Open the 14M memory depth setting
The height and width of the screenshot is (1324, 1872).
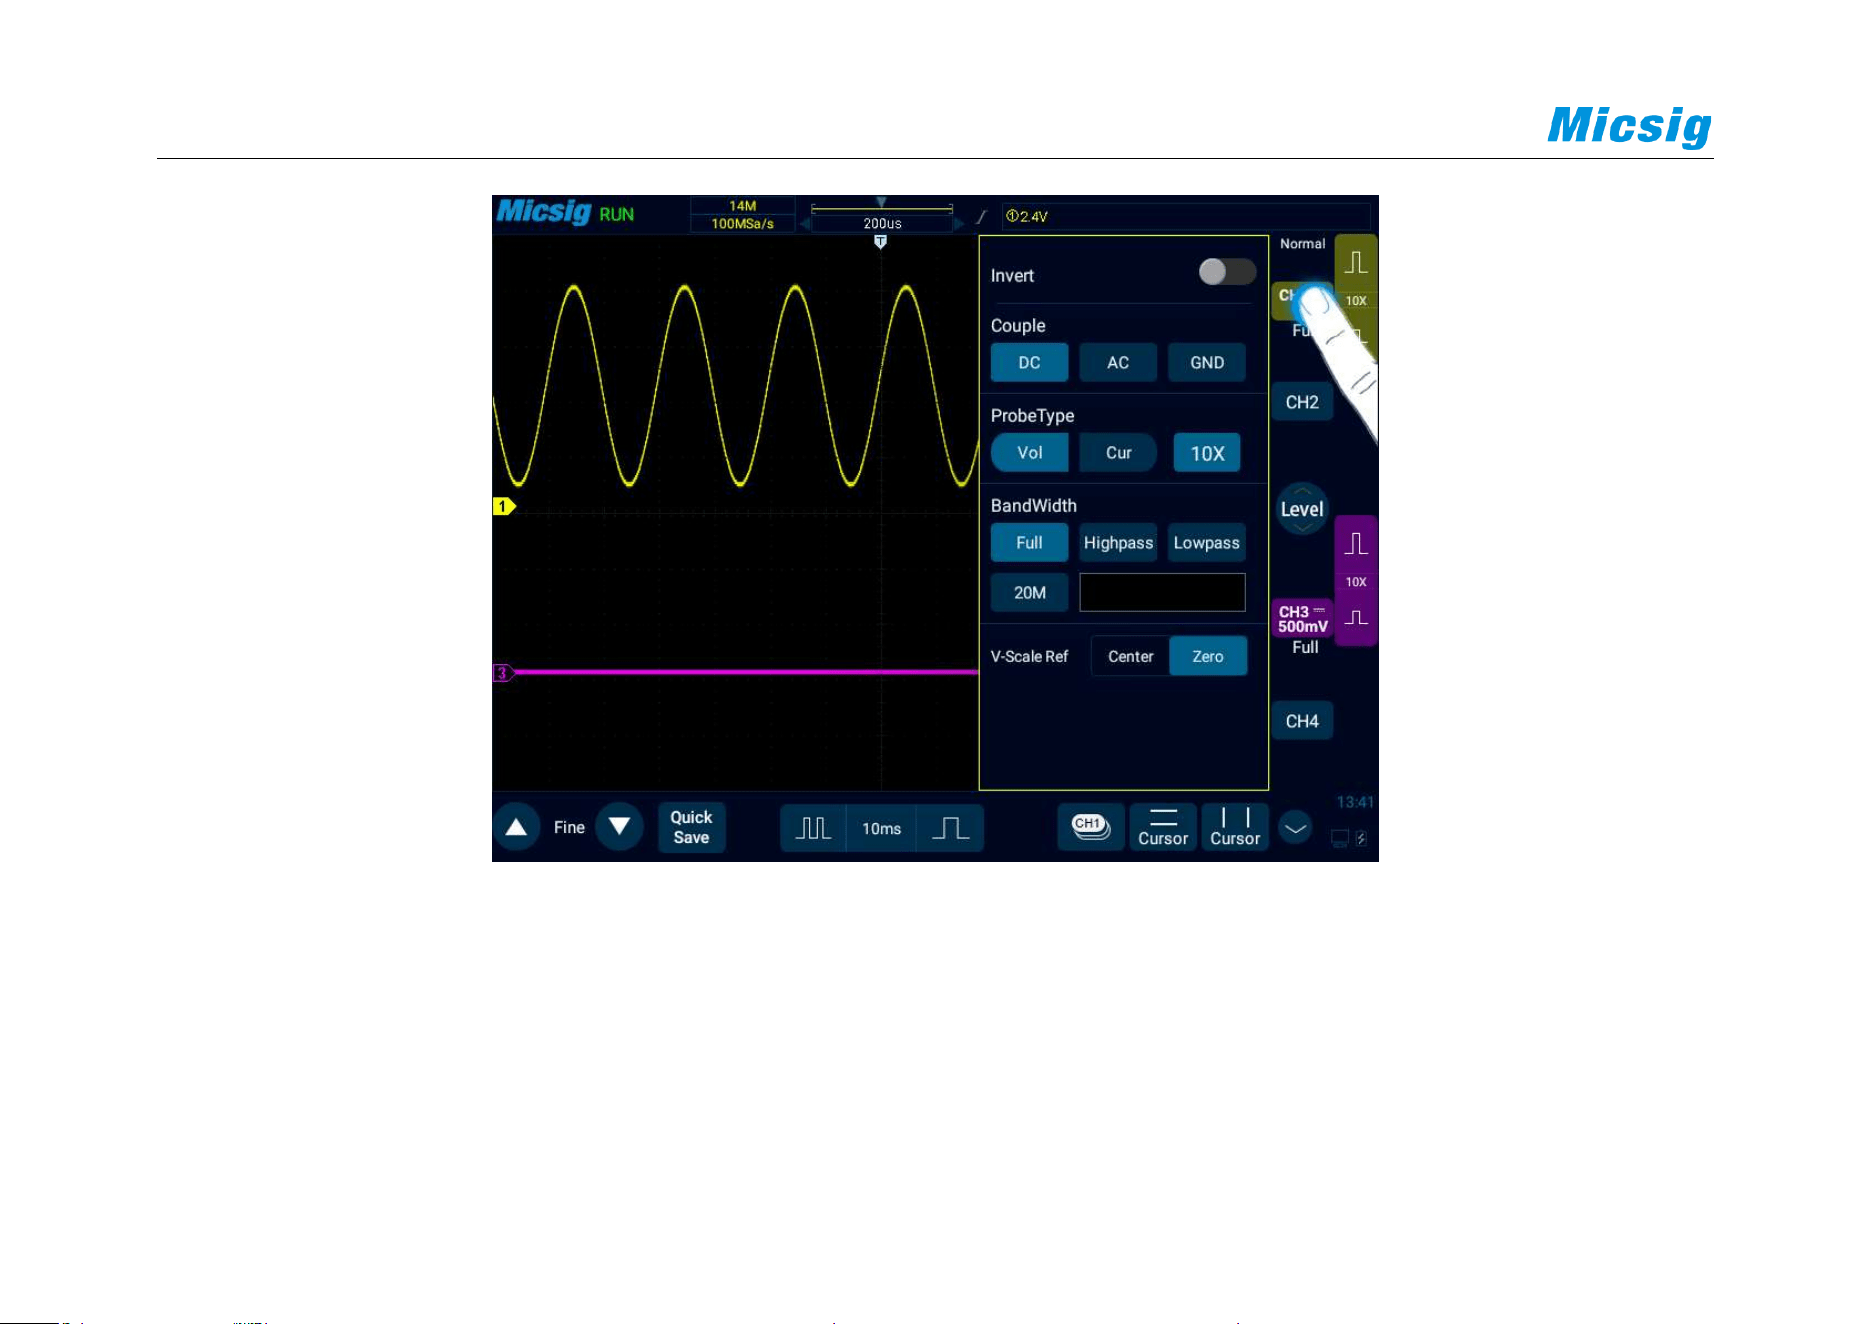tap(742, 206)
